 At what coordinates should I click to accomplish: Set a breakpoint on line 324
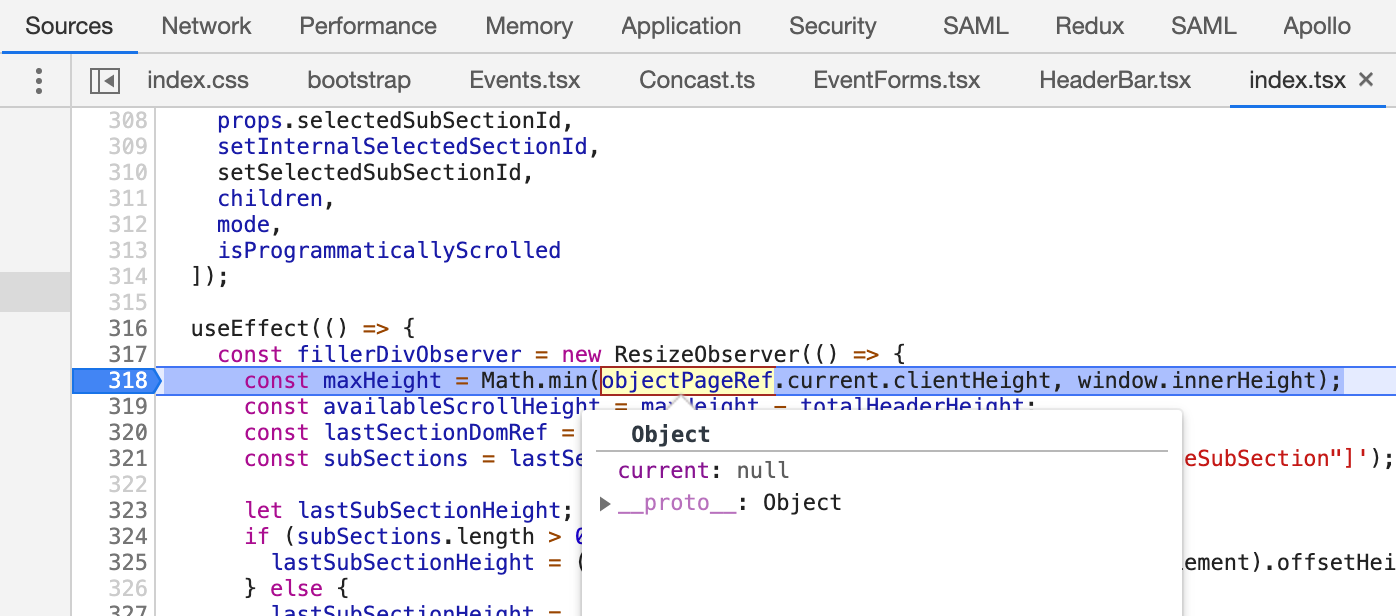click(x=128, y=536)
